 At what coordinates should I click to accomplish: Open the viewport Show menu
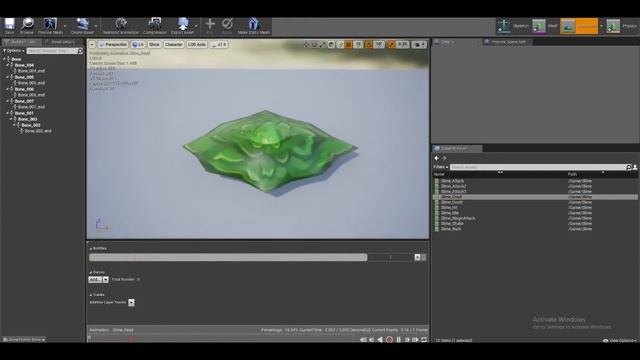[x=154, y=44]
